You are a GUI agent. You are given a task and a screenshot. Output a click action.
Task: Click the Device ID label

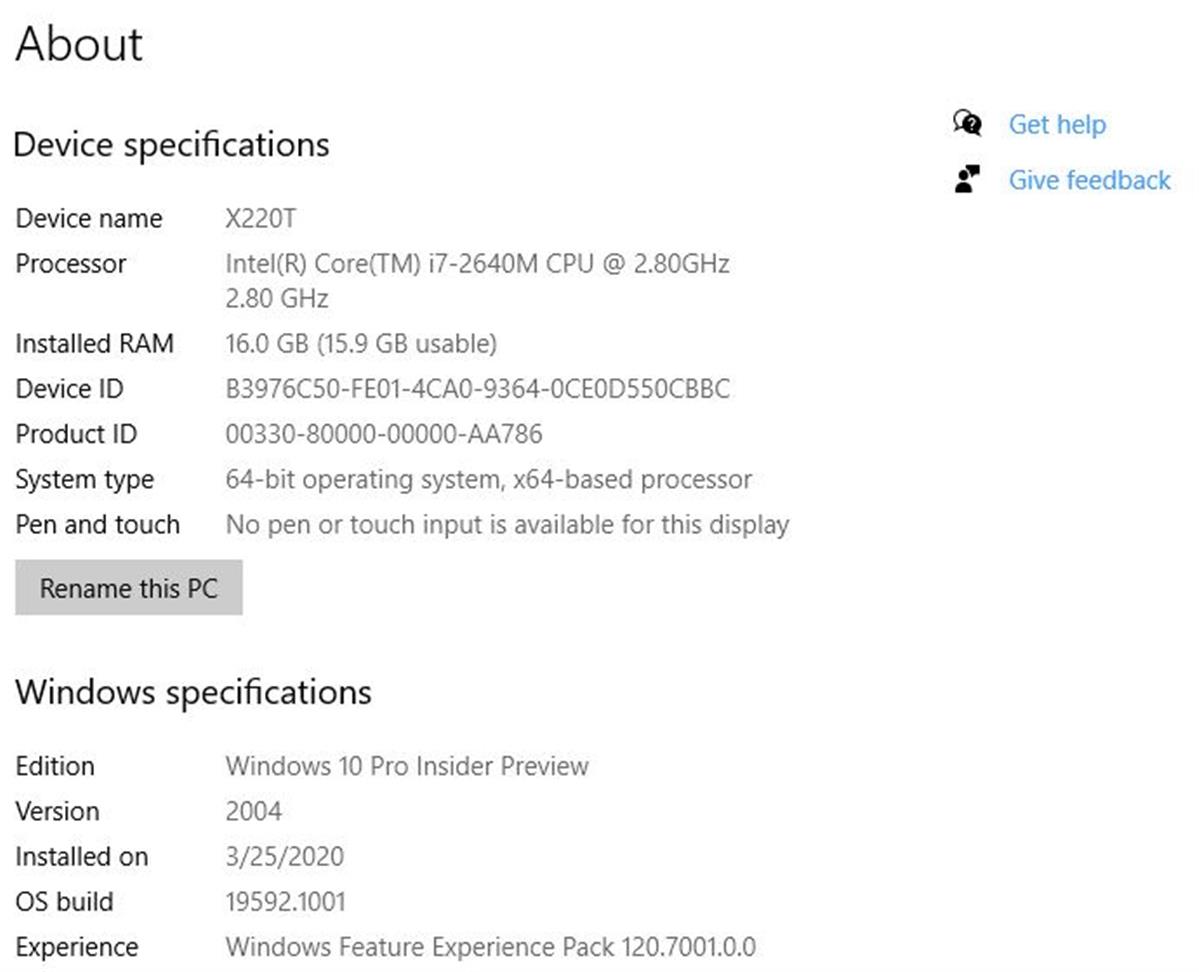coord(69,388)
